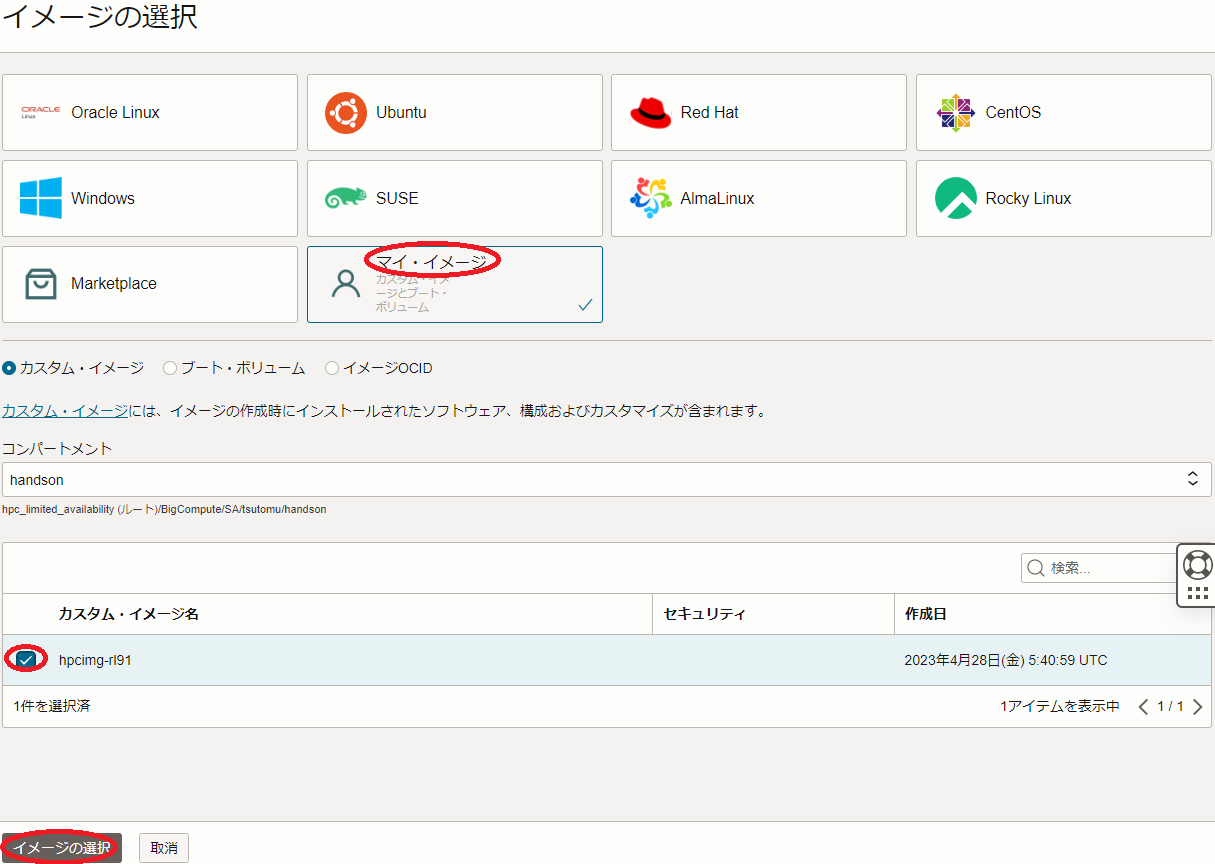1215x864 pixels.
Task: Open the コンパートメント handson dropdown
Action: coord(606,480)
